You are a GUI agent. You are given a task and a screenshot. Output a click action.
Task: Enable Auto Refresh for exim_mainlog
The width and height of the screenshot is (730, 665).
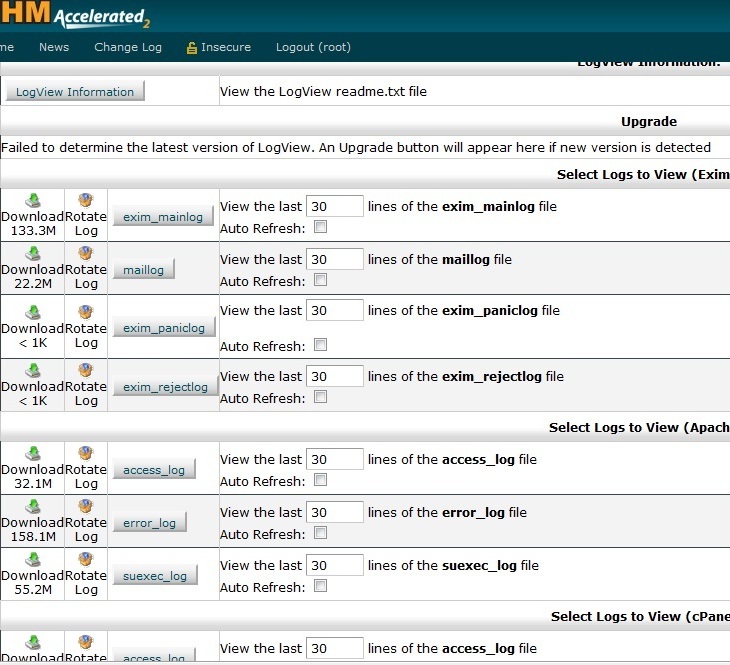320,227
